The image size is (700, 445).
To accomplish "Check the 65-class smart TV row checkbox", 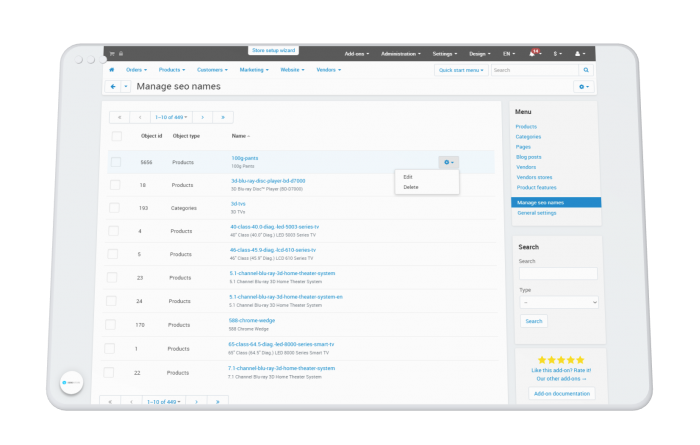I will point(109,349).
